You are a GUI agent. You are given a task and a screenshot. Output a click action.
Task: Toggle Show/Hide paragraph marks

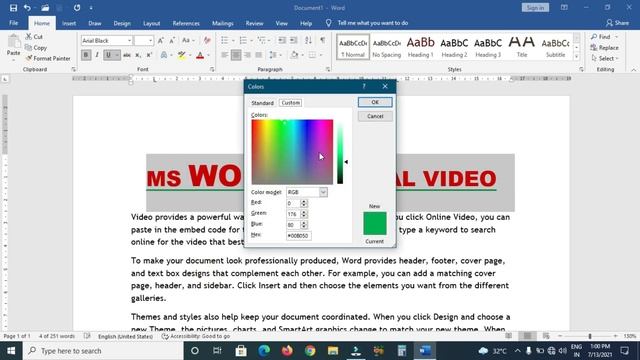point(322,40)
